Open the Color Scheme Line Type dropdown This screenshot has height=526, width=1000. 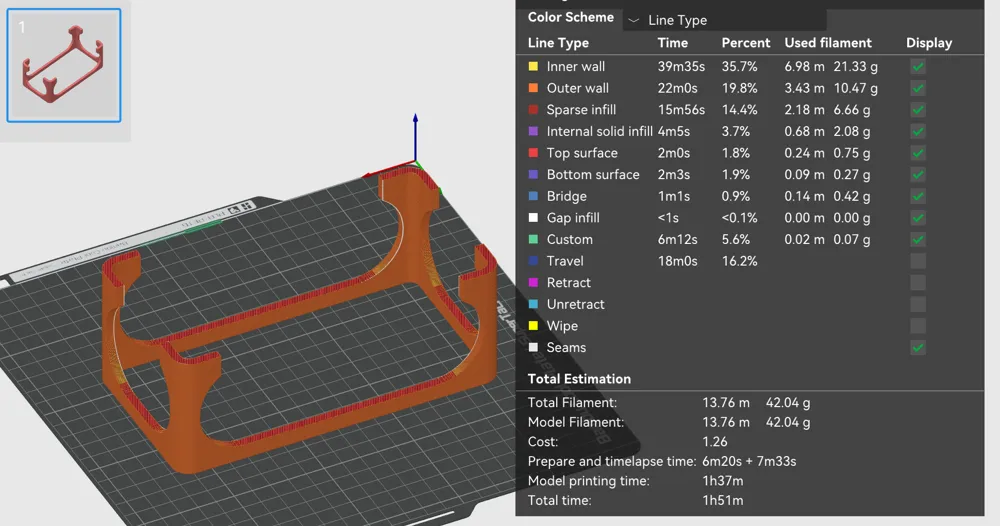click(x=724, y=20)
